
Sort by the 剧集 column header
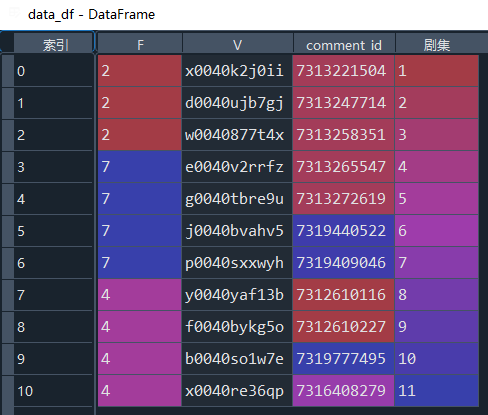pos(437,44)
